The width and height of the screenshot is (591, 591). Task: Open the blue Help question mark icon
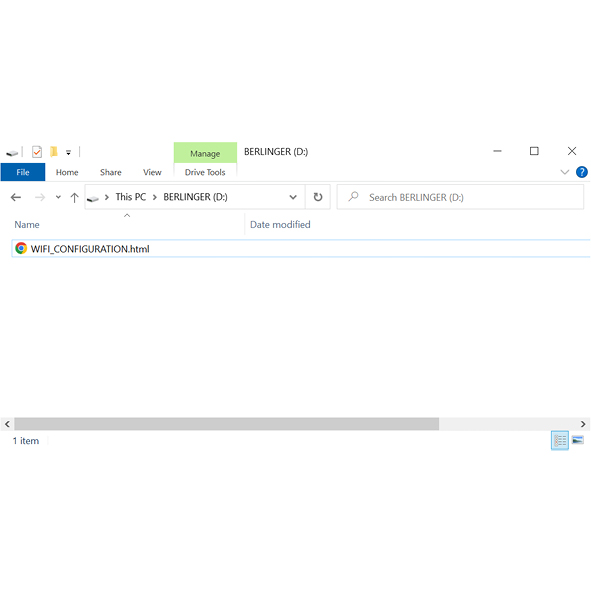582,172
